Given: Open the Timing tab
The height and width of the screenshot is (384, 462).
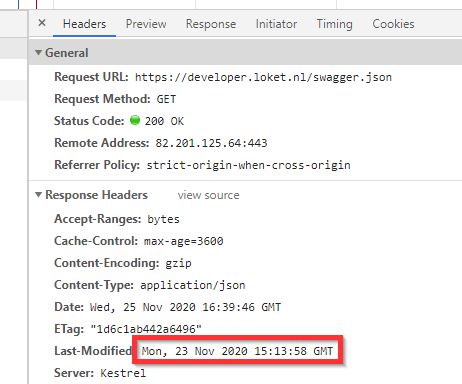Looking at the screenshot, I should coord(334,24).
